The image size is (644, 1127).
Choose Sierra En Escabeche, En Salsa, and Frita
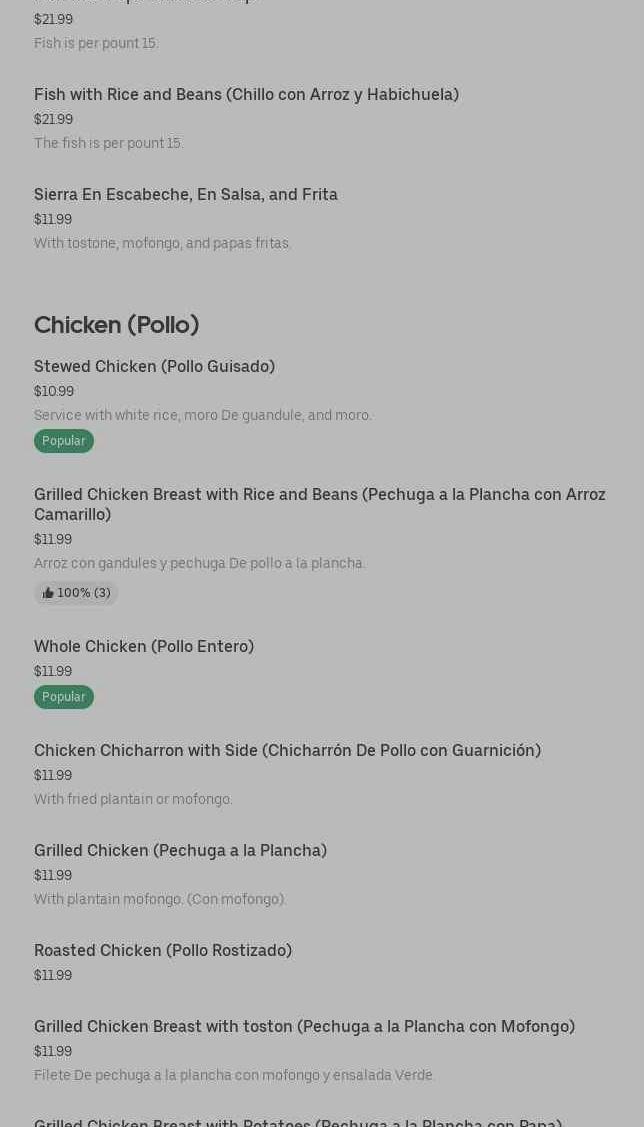186,194
